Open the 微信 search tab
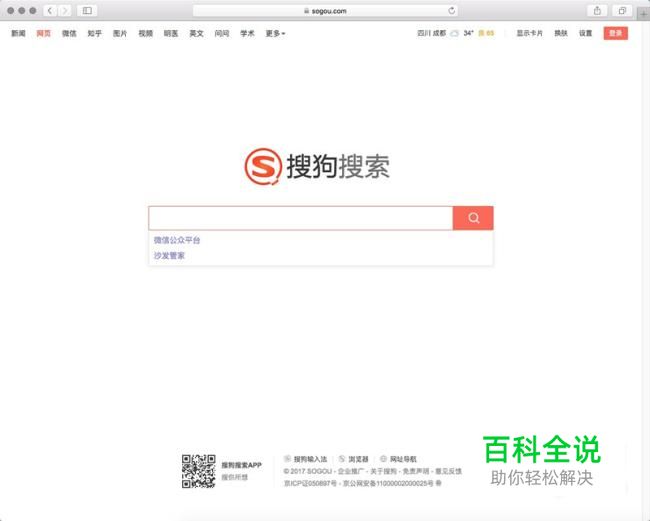This screenshot has height=521, width=650. tap(69, 33)
